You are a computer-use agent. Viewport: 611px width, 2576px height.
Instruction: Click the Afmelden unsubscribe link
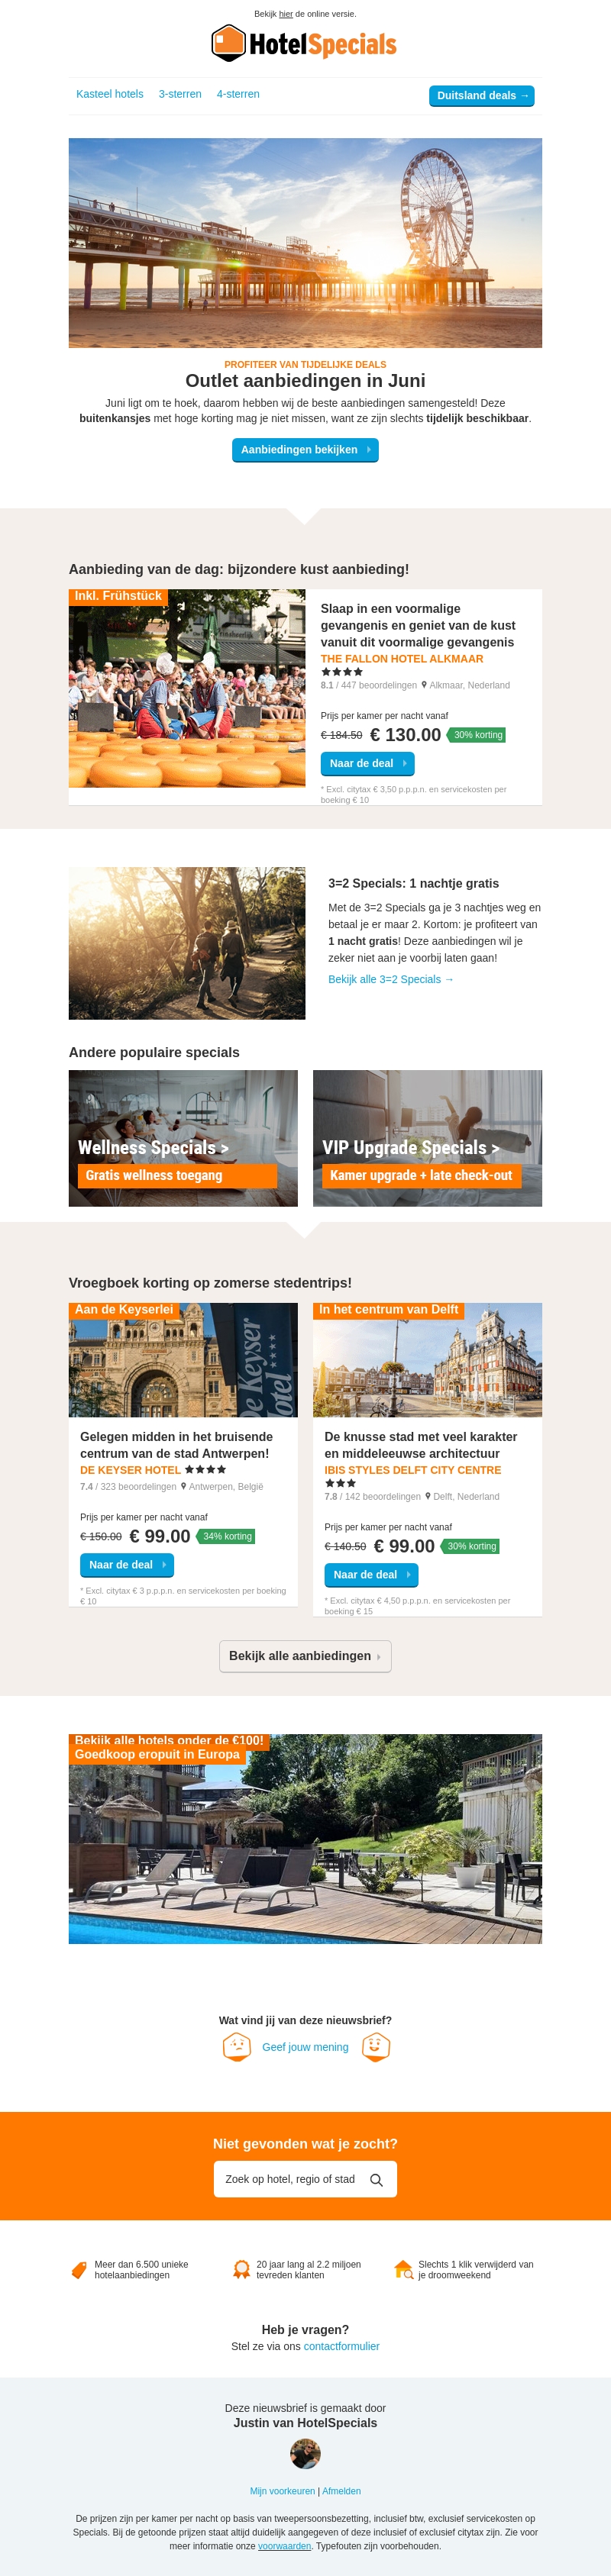pyautogui.click(x=341, y=2491)
